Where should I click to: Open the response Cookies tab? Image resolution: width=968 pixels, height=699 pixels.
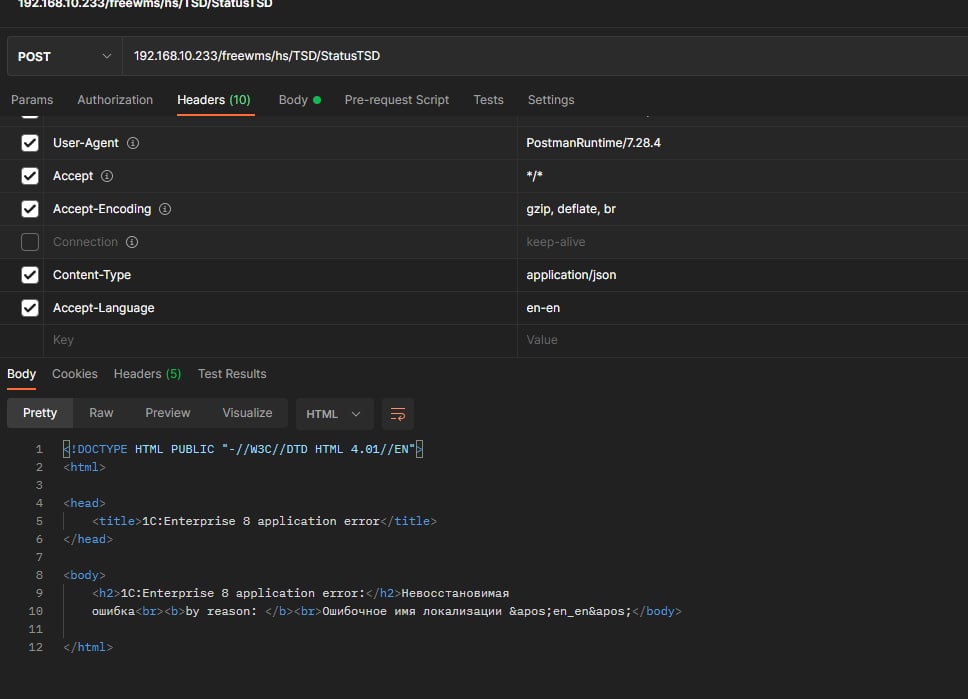pyautogui.click(x=75, y=374)
